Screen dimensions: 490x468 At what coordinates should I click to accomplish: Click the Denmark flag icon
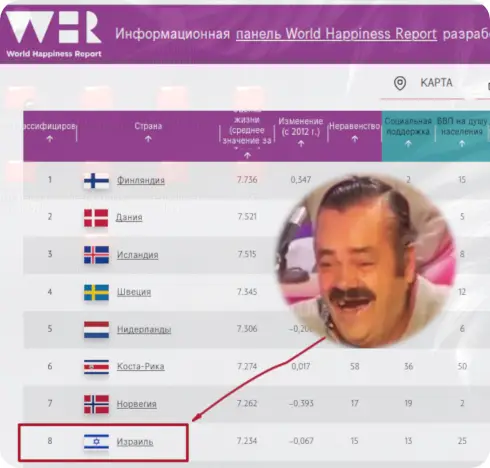tap(96, 218)
